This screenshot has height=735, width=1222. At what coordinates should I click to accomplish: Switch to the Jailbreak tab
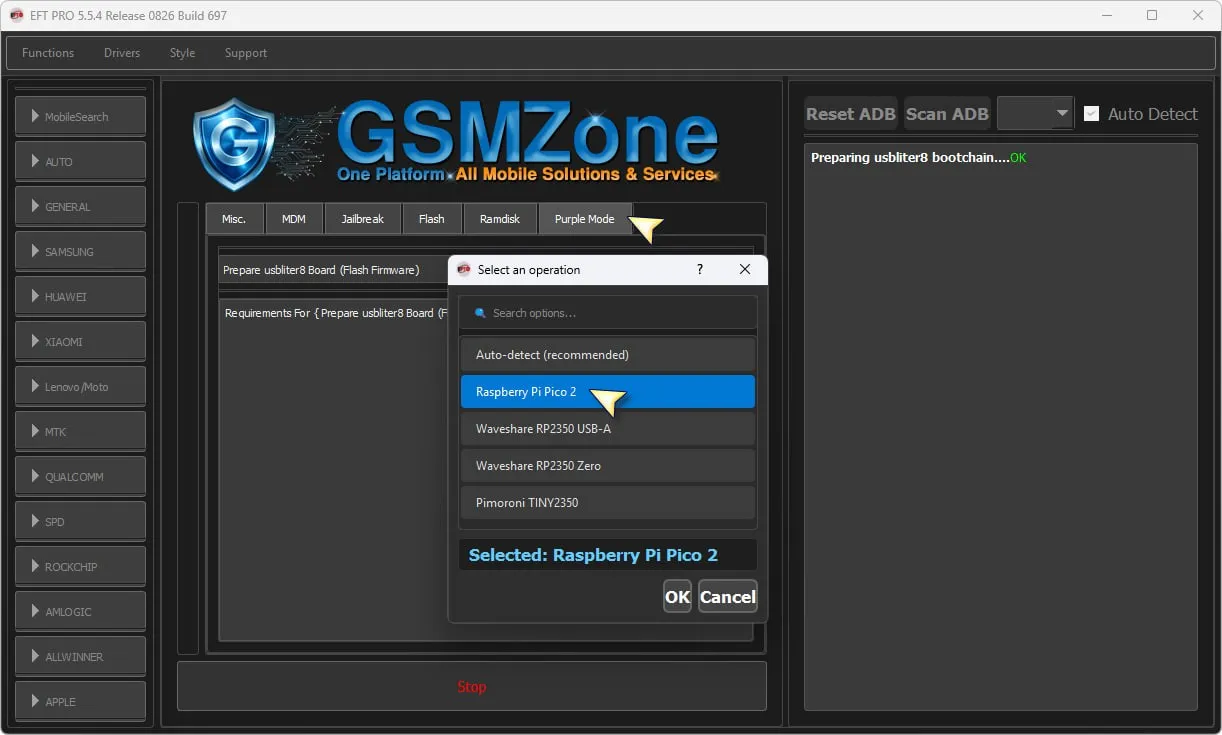click(362, 219)
